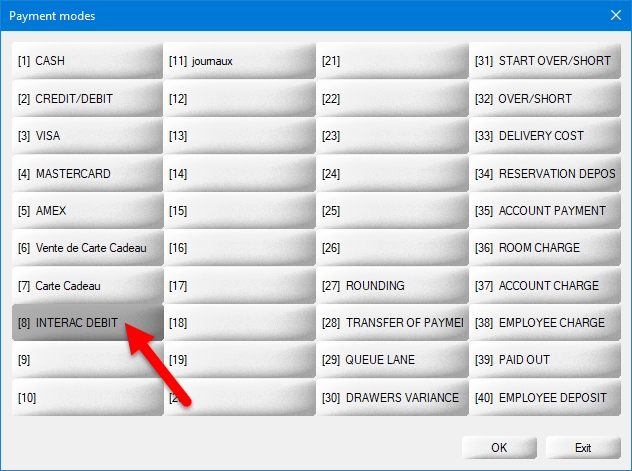Image resolution: width=632 pixels, height=471 pixels.
Task: Pick VISA as payment mode
Action: pos(87,136)
